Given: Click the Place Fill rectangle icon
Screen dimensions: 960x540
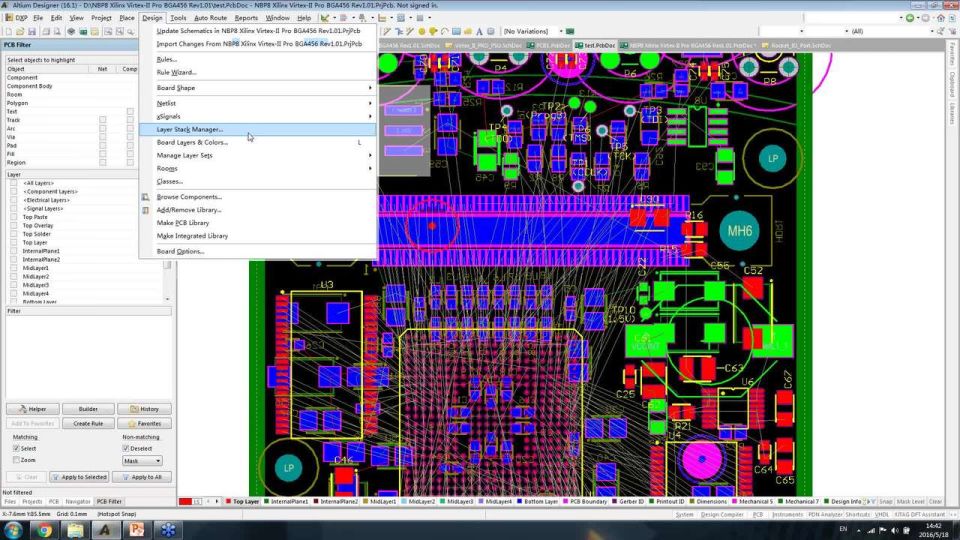Looking at the screenshot, I should 456,31.
